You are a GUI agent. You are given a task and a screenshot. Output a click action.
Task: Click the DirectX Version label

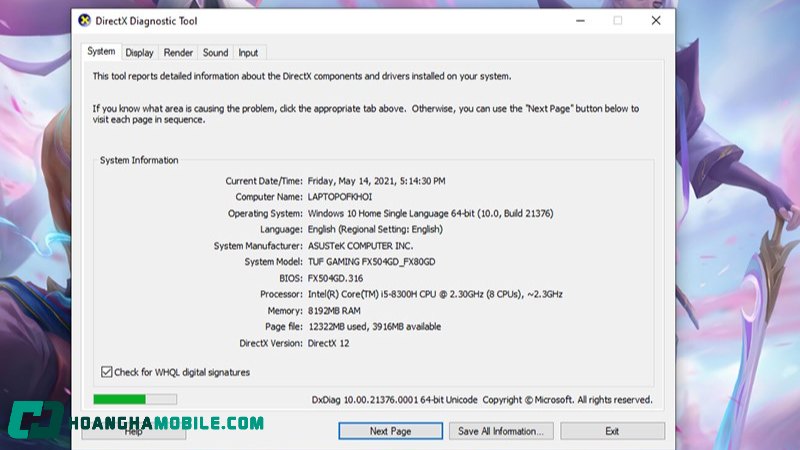pos(271,343)
